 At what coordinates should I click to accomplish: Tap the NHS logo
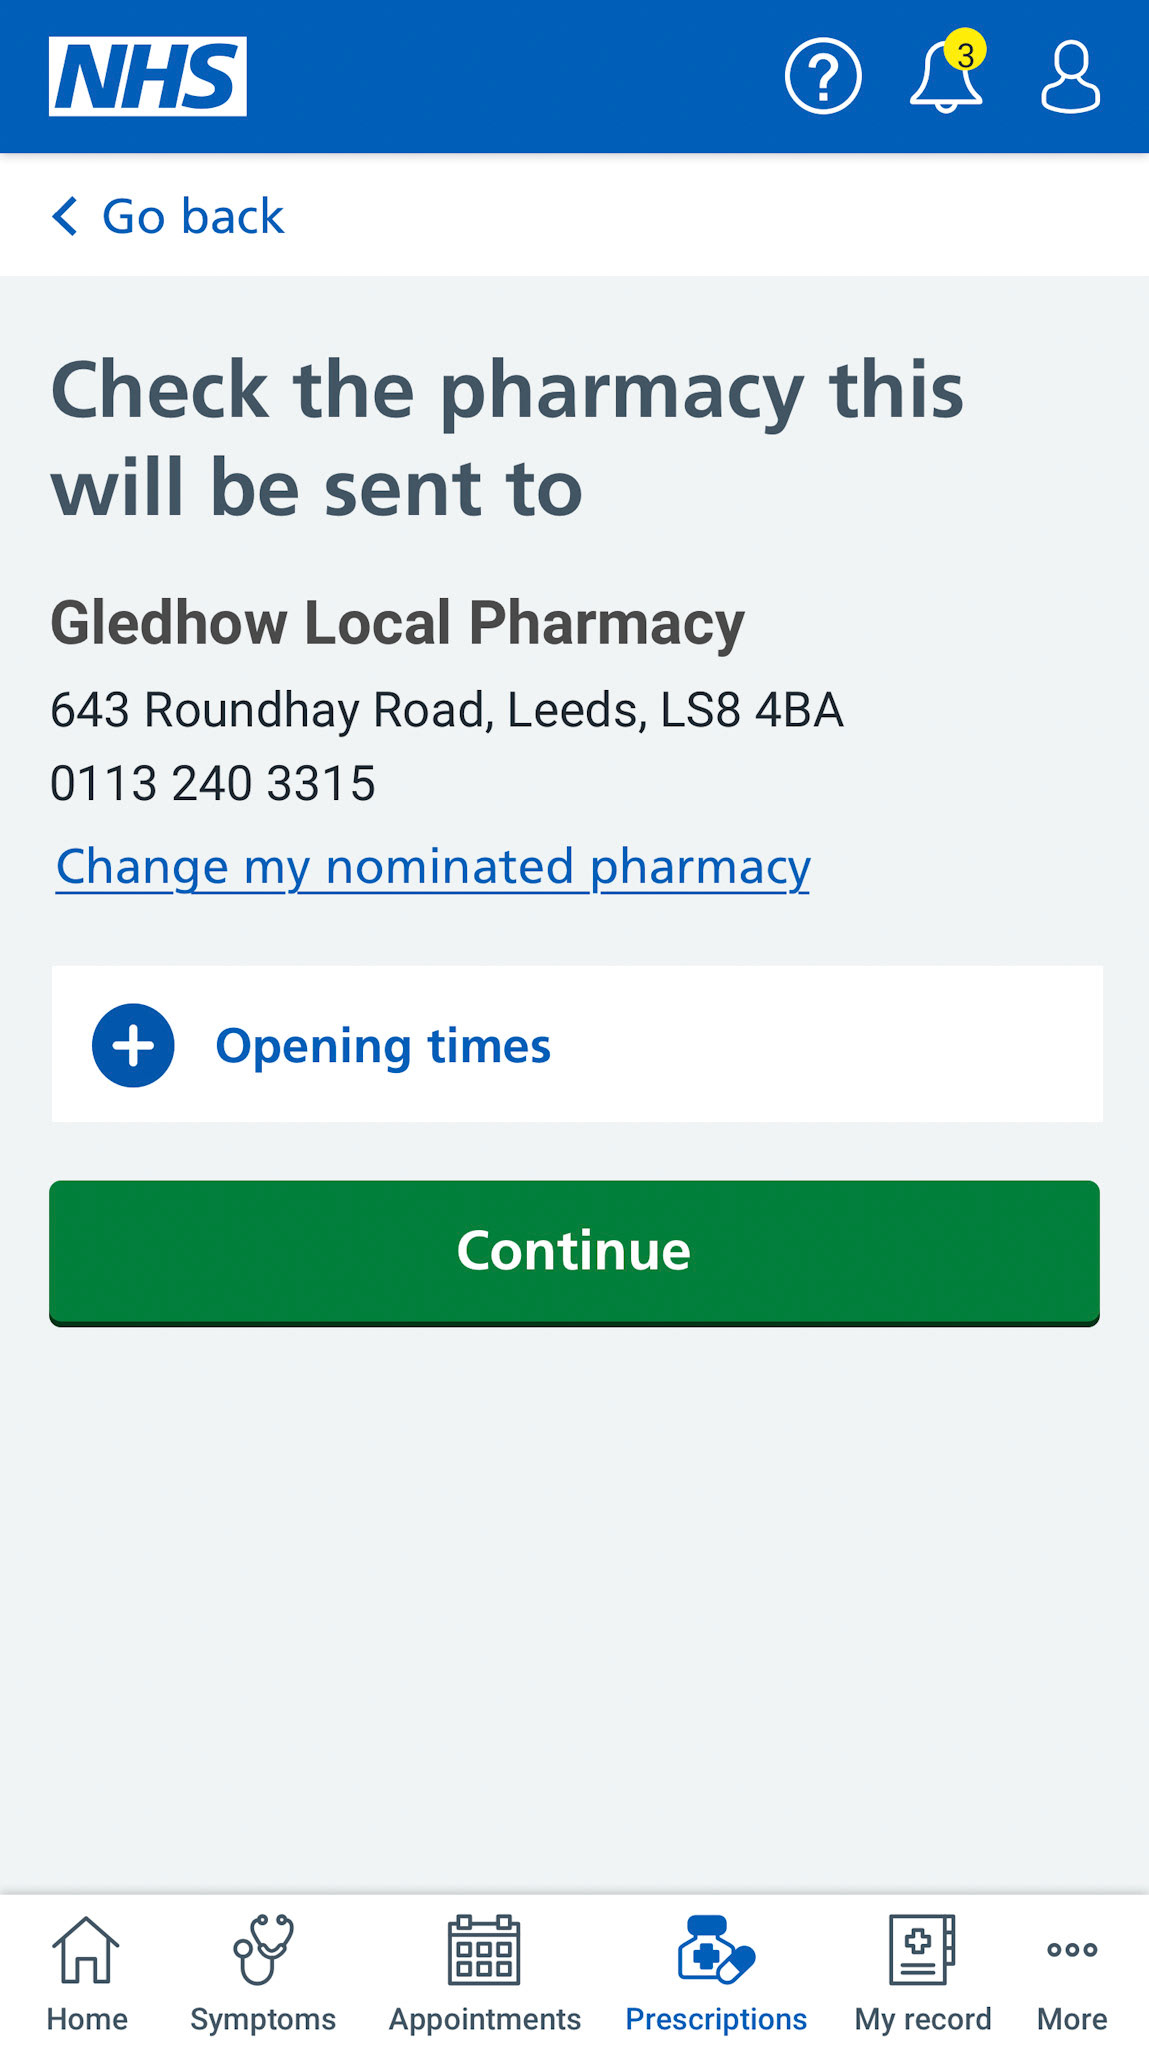click(148, 76)
